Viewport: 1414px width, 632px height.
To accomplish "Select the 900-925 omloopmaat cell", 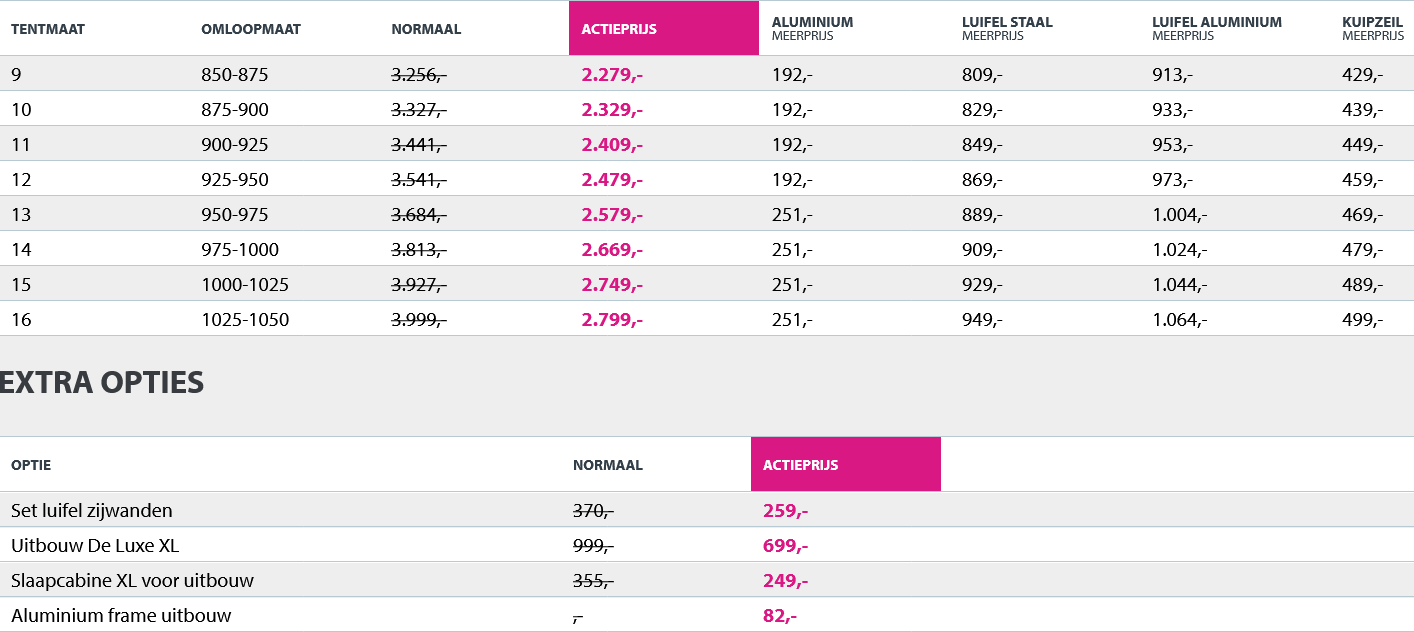I will click(x=235, y=145).
